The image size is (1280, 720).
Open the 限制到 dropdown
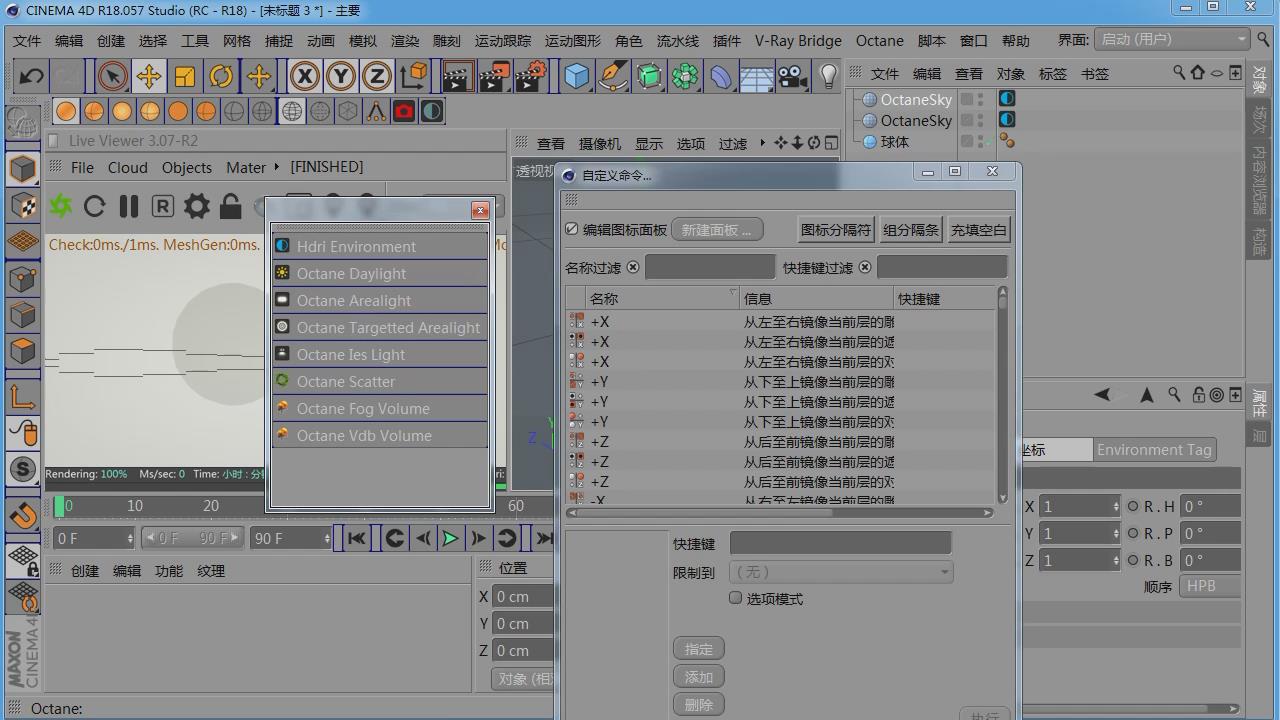(x=841, y=572)
